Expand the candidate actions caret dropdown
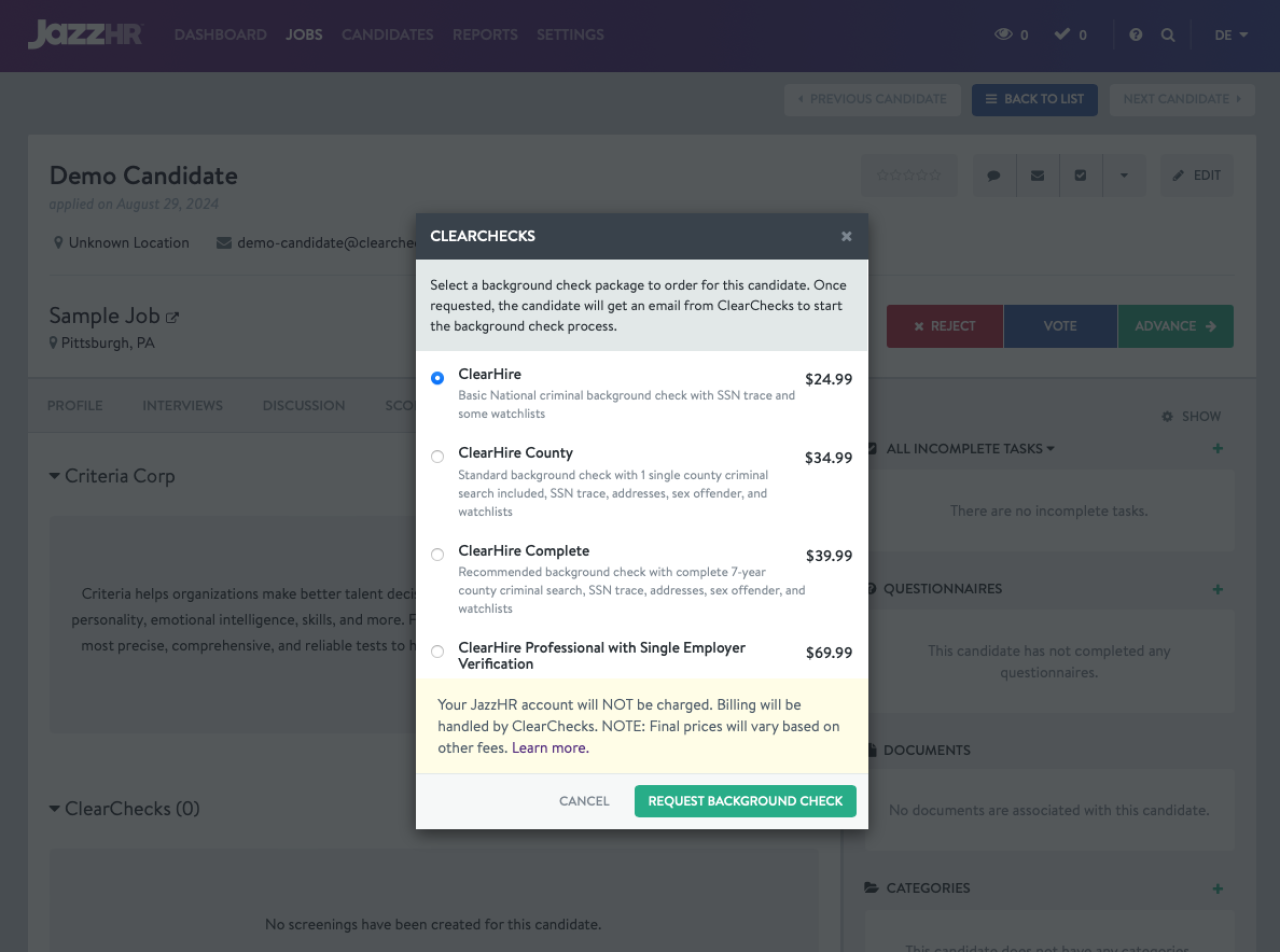The width and height of the screenshot is (1280, 952). (1124, 175)
